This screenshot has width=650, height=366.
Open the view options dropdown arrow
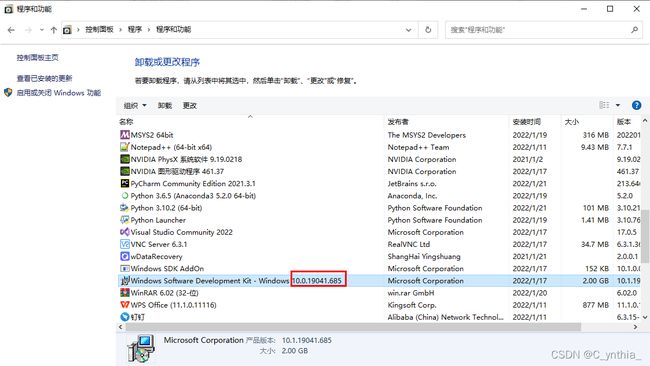pos(618,105)
